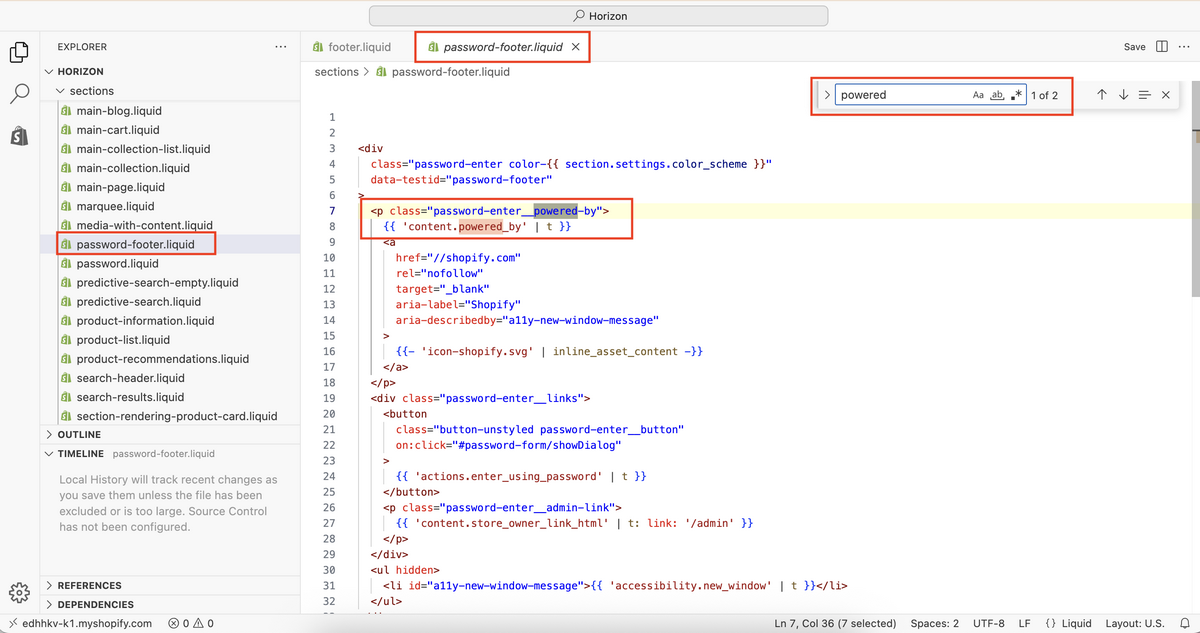Find the next 'powered' match with down arrow
The image size is (1200, 633).
pos(1123,94)
